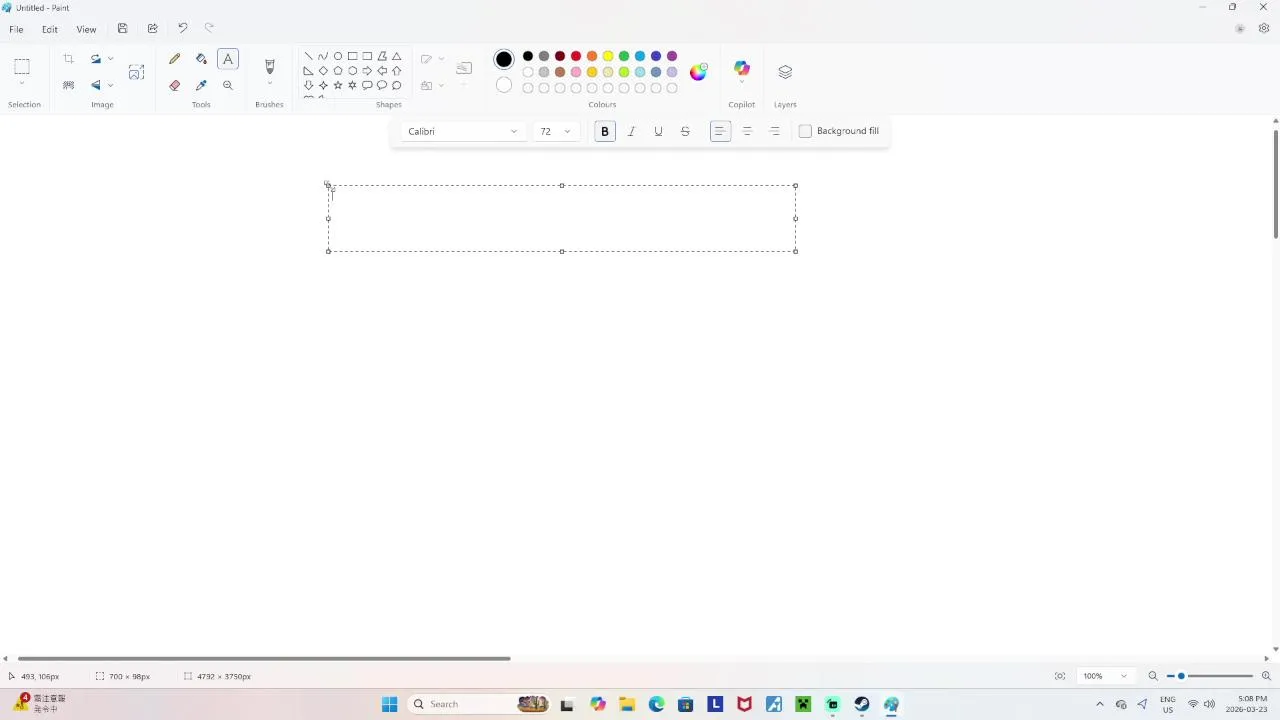This screenshot has height=720, width=1280.
Task: Select the Eraser tool
Action: coord(175,85)
